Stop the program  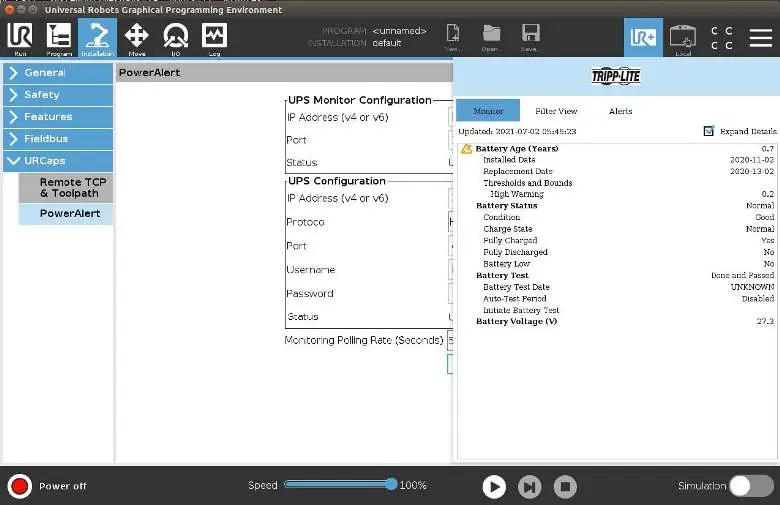(x=566, y=487)
